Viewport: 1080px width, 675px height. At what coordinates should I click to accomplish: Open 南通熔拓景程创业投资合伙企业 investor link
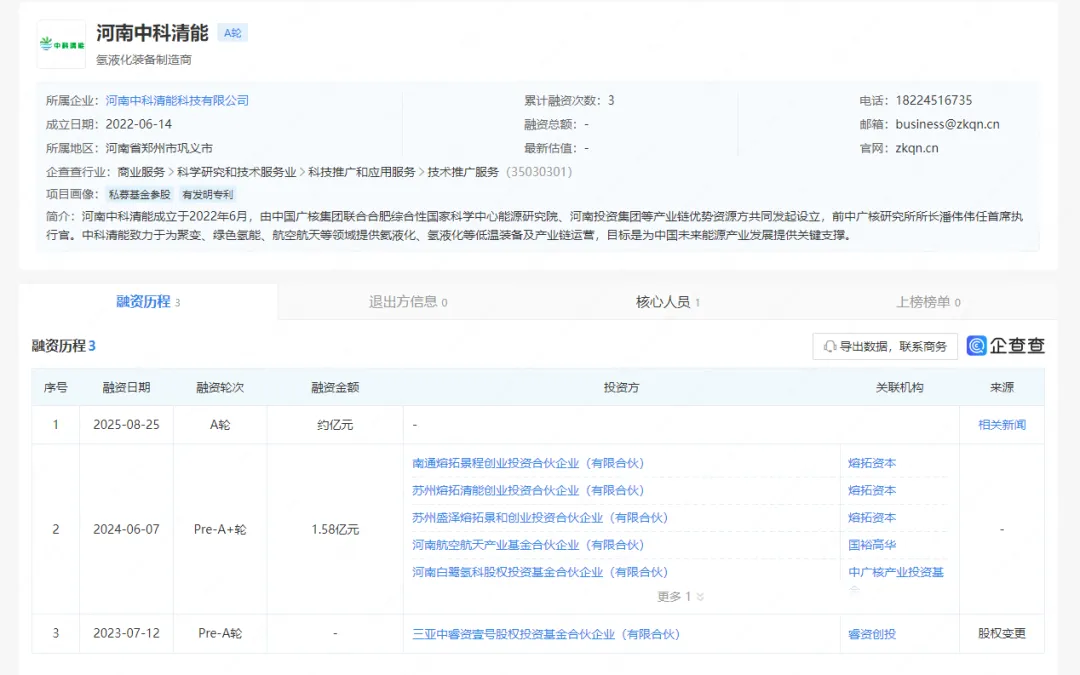pos(528,464)
